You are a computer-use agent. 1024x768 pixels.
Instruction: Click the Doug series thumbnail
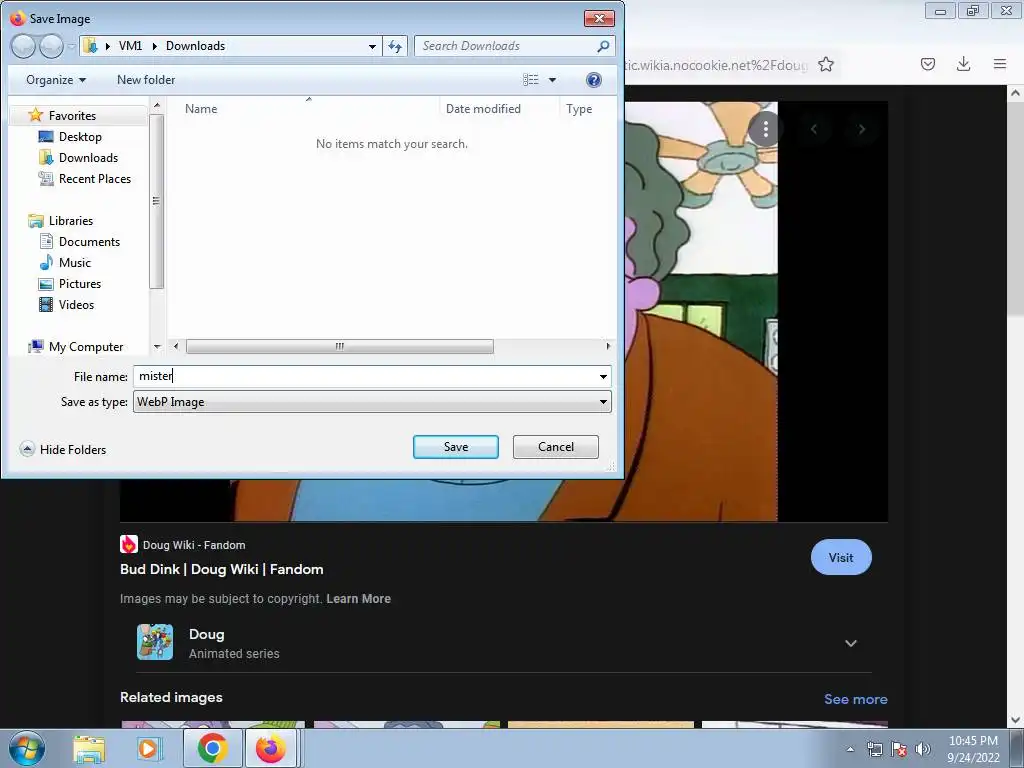[x=155, y=642]
